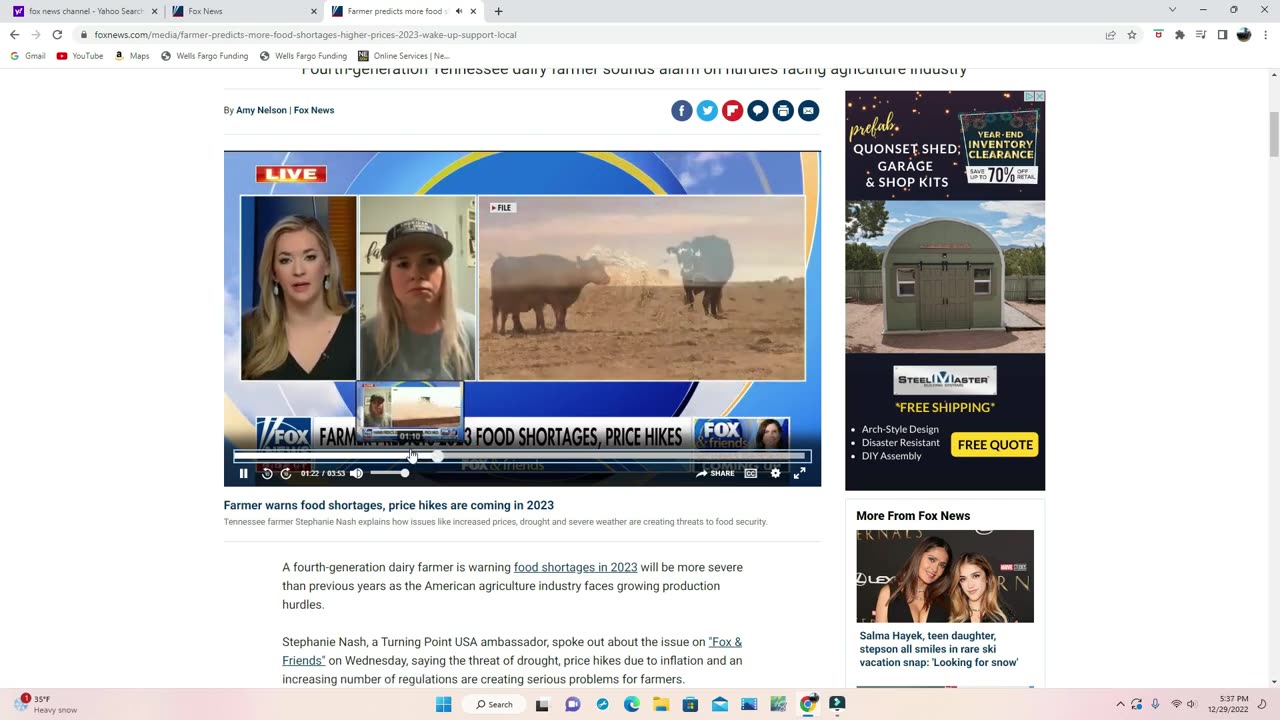
Task: Open Salma Hayek story thumbnail
Action: 945,576
